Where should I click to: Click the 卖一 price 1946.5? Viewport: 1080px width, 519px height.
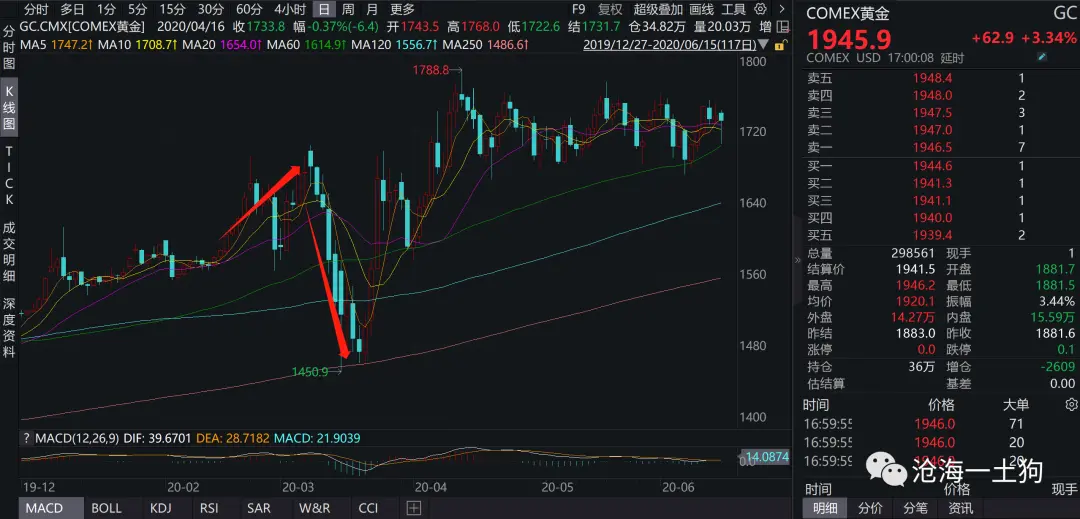tap(932, 147)
